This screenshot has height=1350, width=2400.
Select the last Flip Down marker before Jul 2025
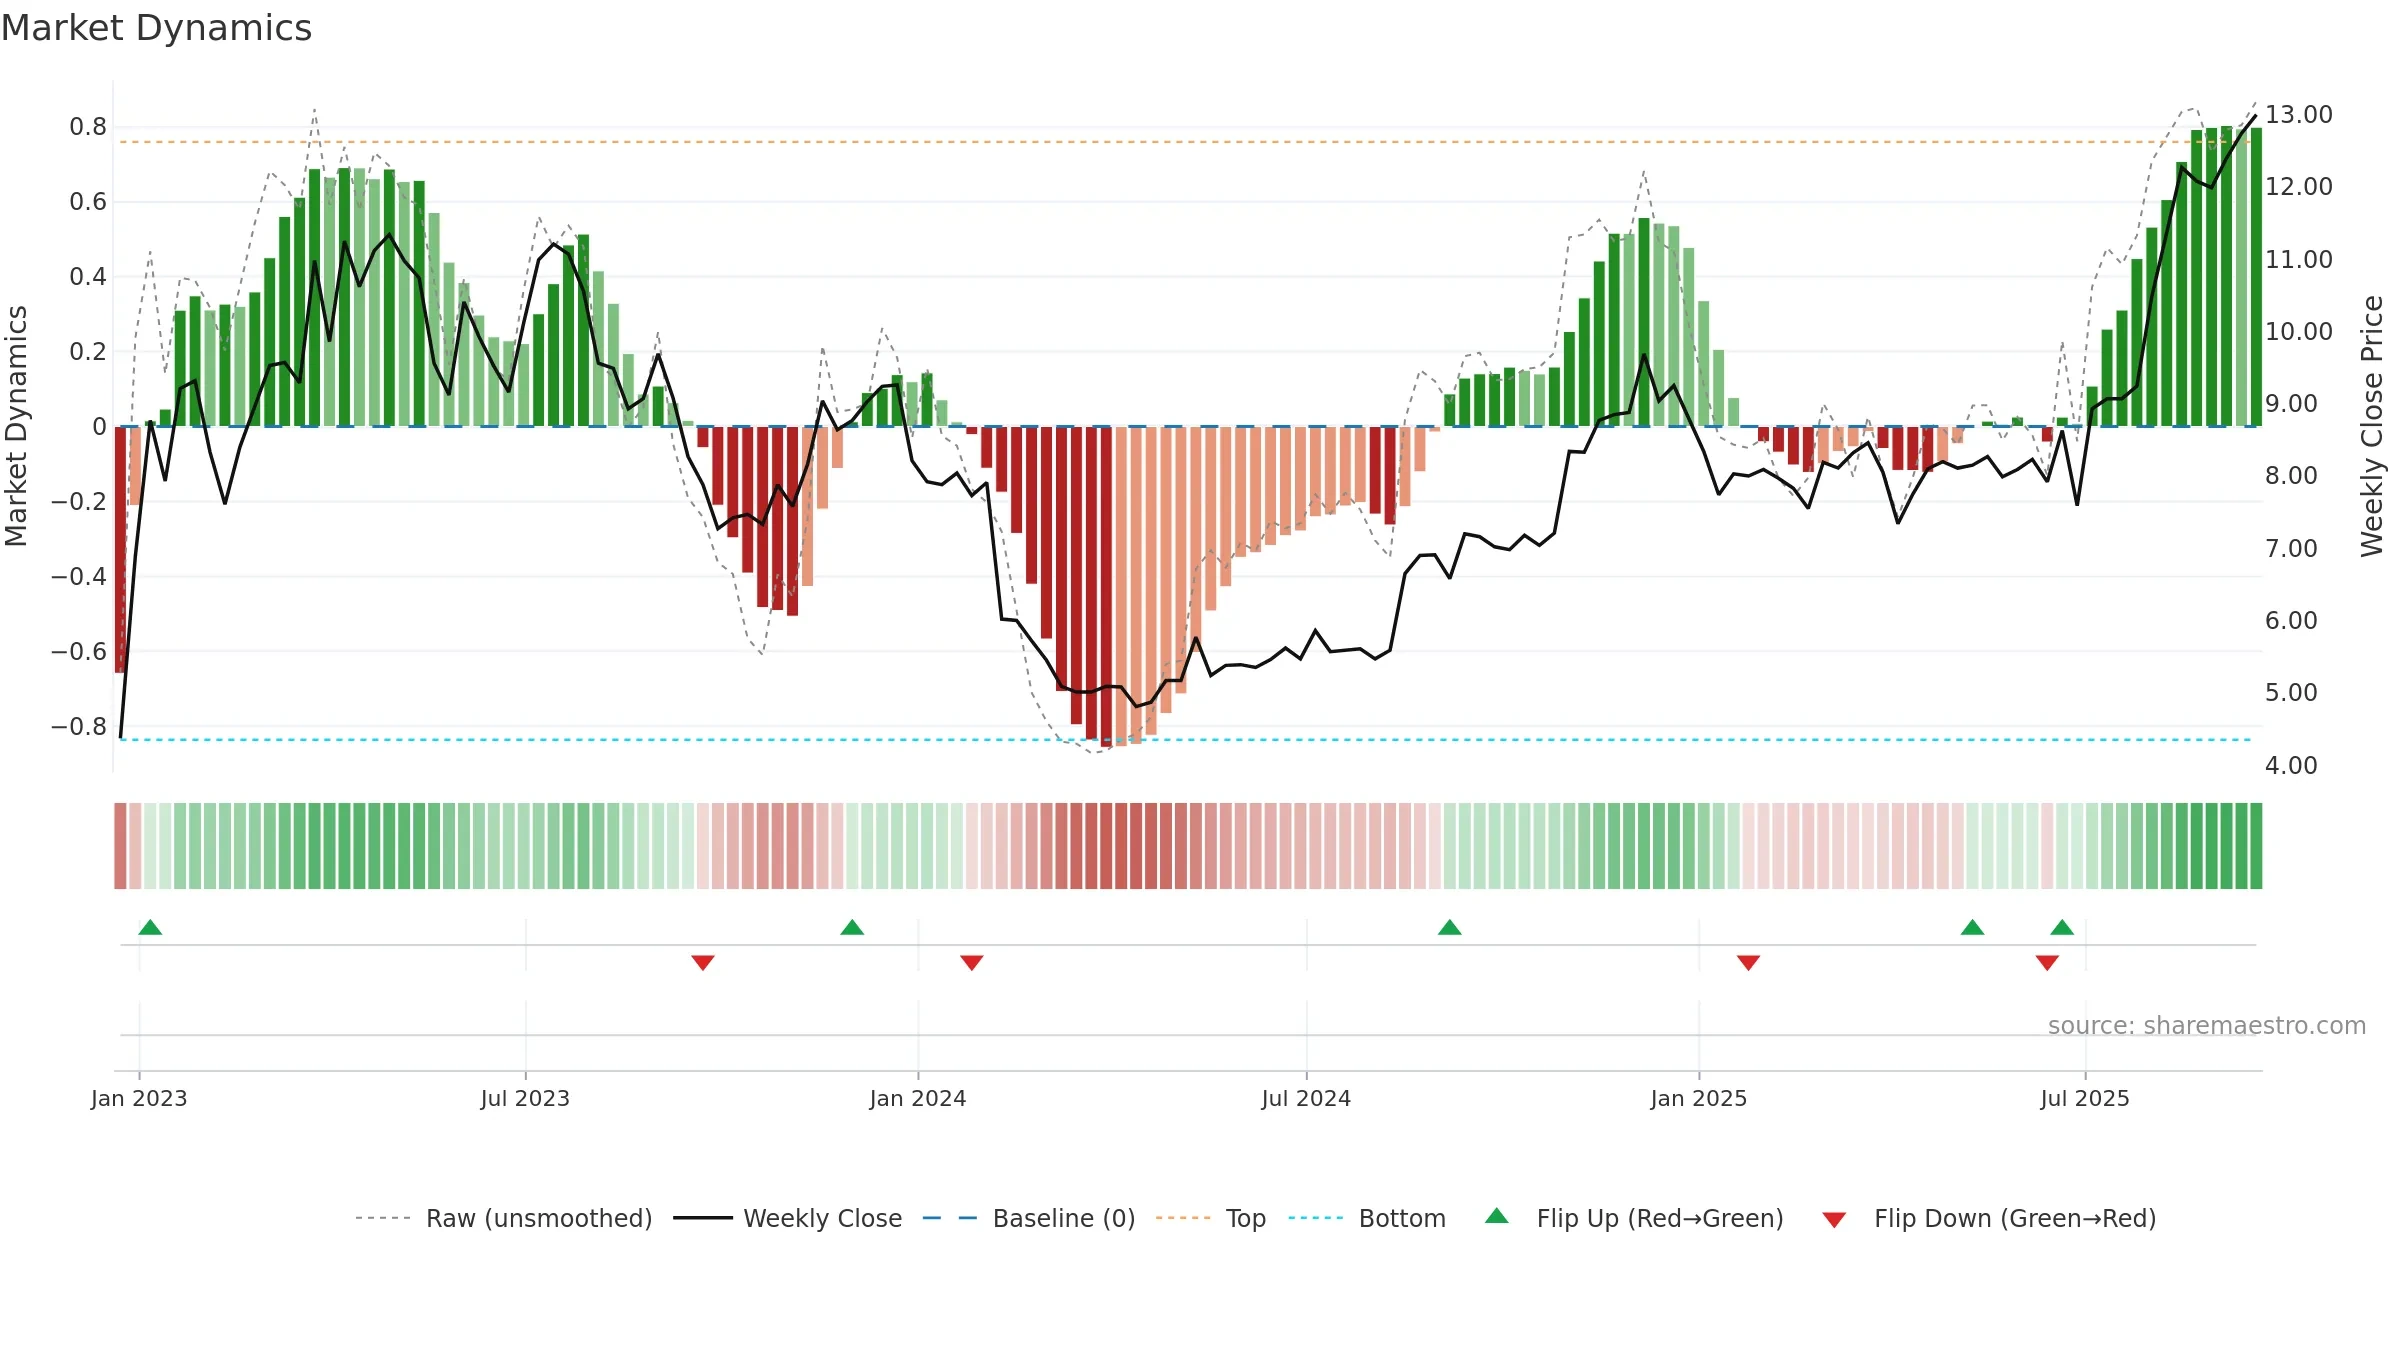2047,962
